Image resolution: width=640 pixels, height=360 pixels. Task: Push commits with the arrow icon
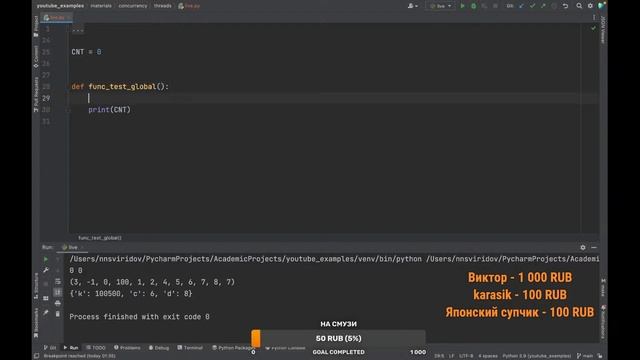click(x=543, y=6)
